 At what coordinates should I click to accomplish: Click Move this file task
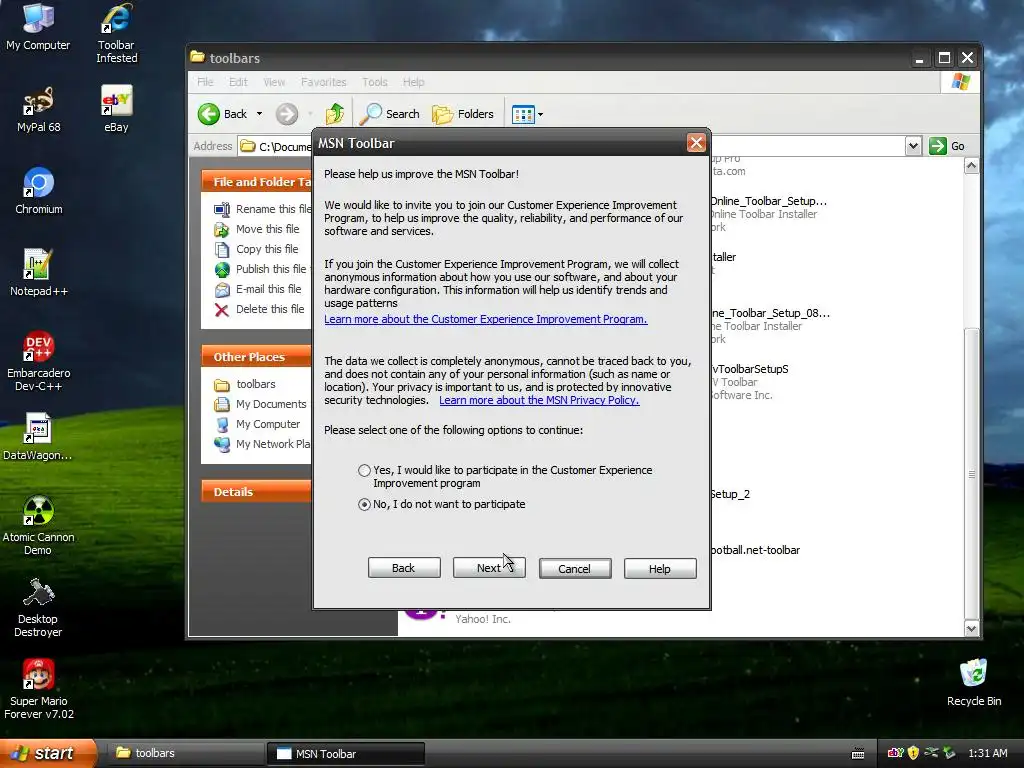(x=257, y=229)
